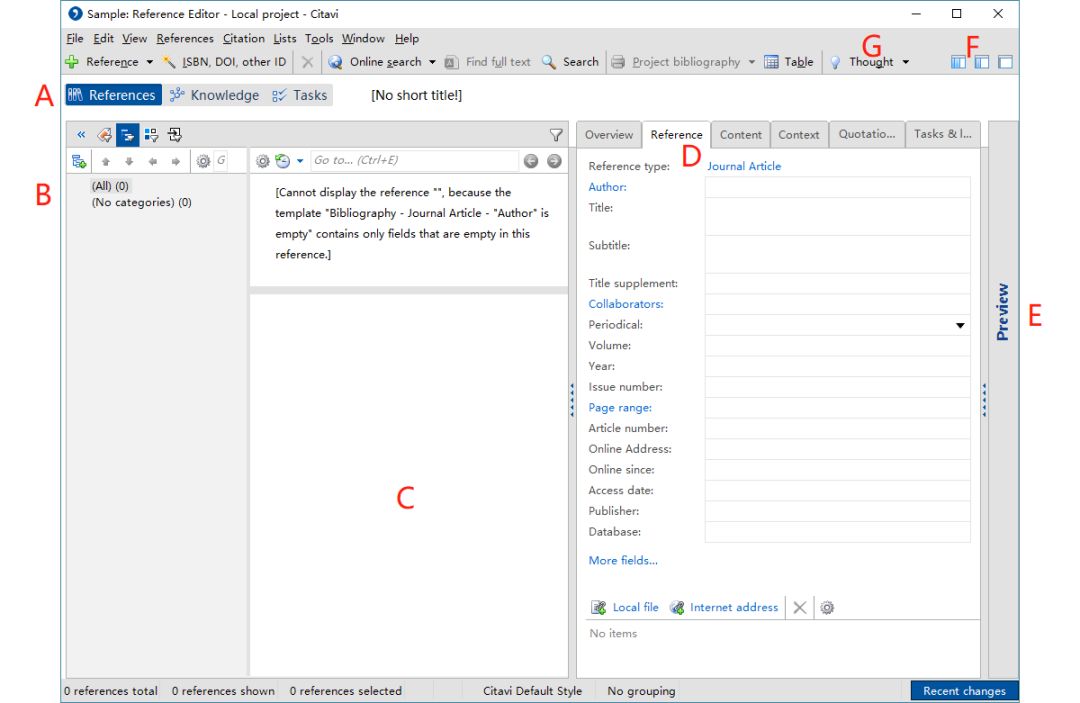Open the Content tab

tap(740, 135)
